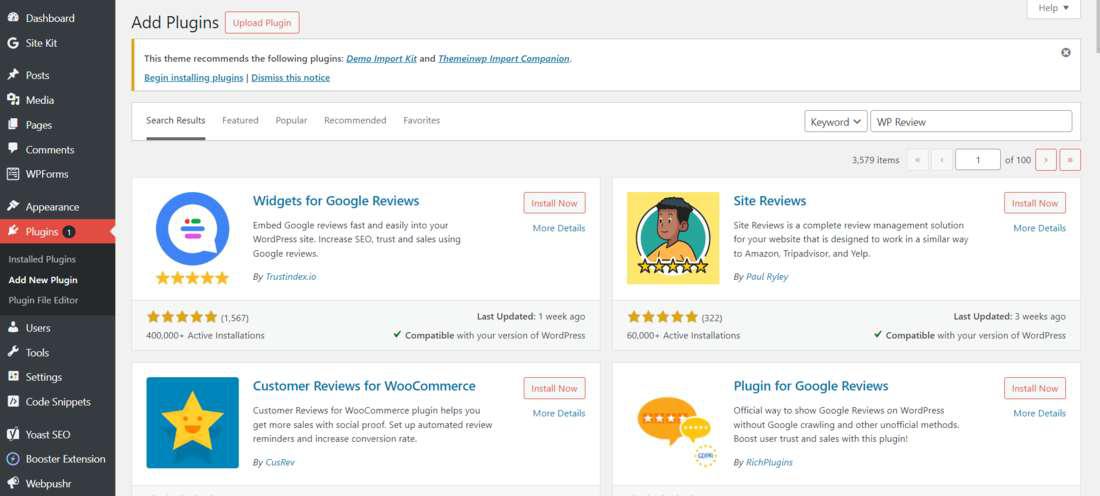This screenshot has width=1100, height=496.
Task: Jump to last page of results
Action: (x=1070, y=160)
